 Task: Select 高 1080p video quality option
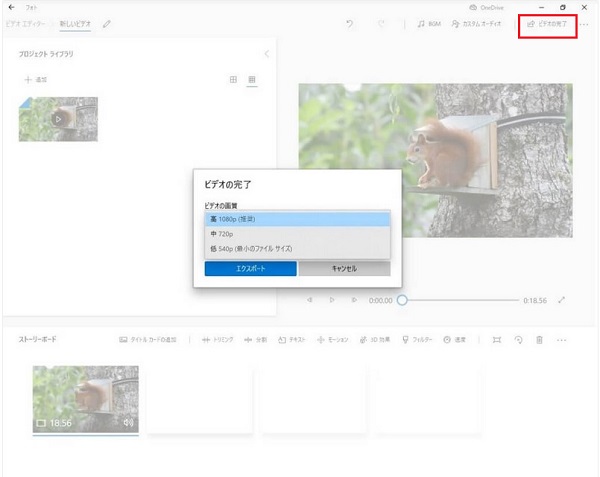pos(296,219)
